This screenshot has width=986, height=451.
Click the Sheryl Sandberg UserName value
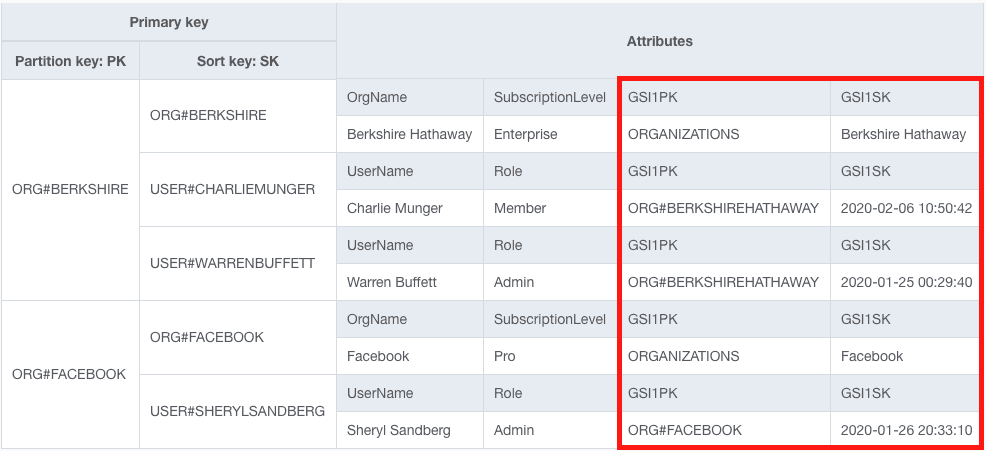[x=399, y=430]
